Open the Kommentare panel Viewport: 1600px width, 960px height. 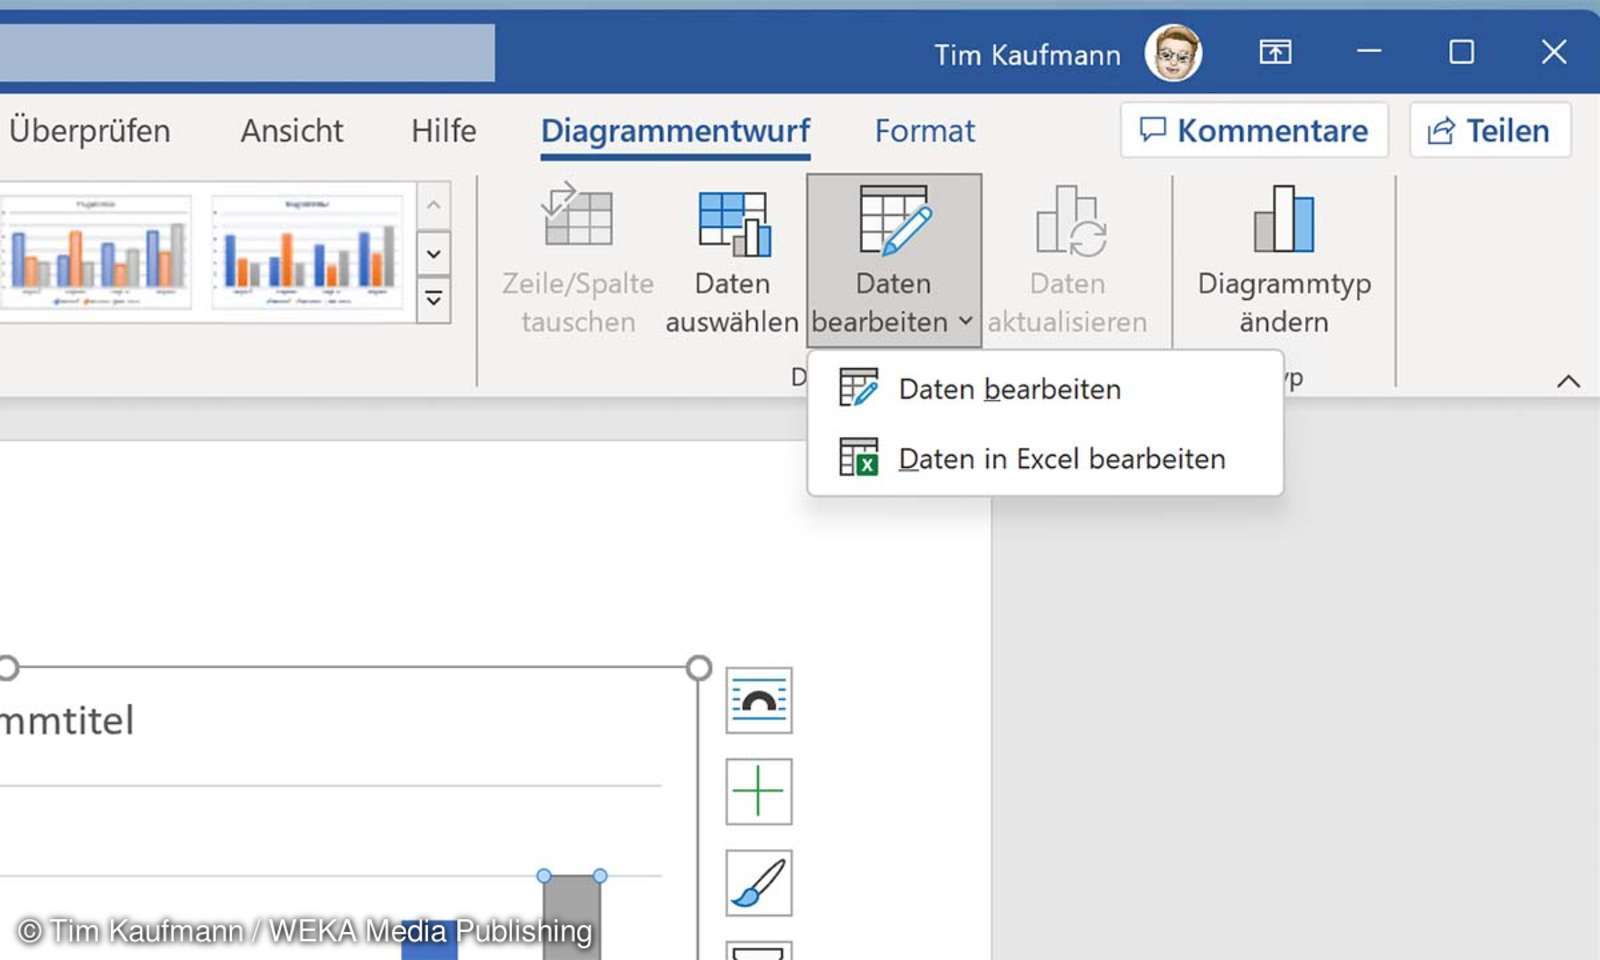(1253, 130)
